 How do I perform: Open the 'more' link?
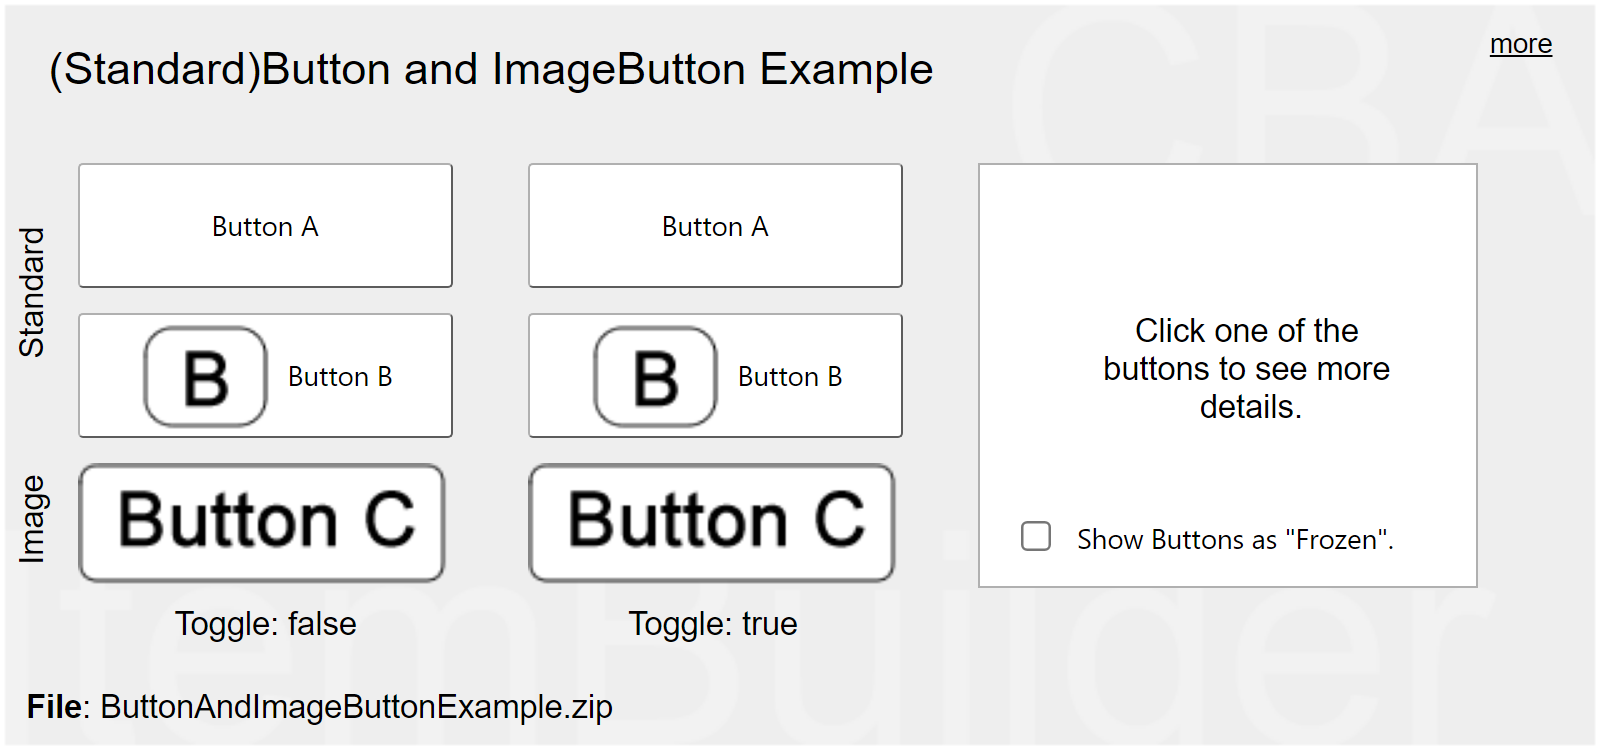pos(1520,44)
